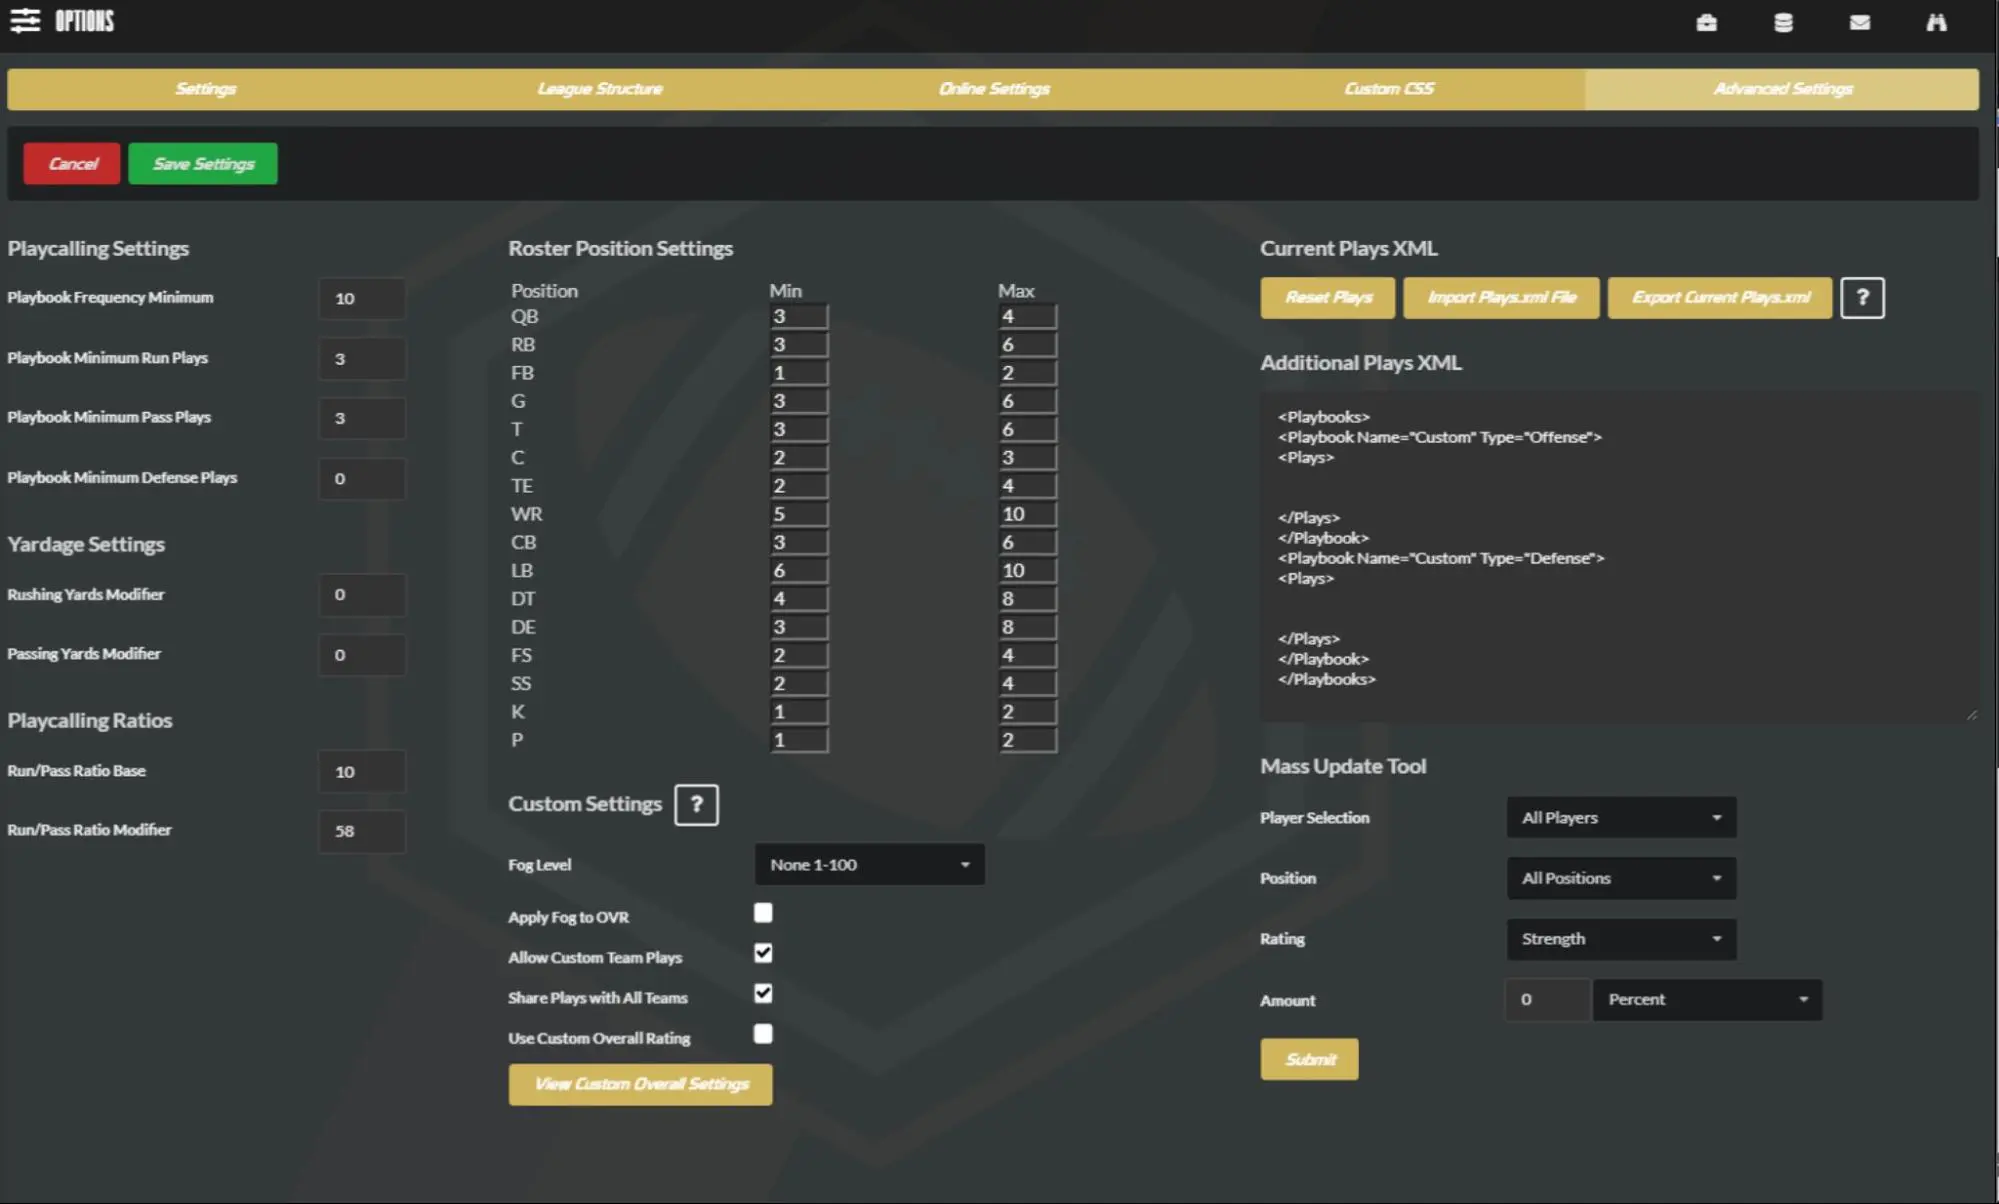Image resolution: width=1999 pixels, height=1204 pixels.
Task: Click the Playbook Minimum Run Plays field
Action: [362, 359]
